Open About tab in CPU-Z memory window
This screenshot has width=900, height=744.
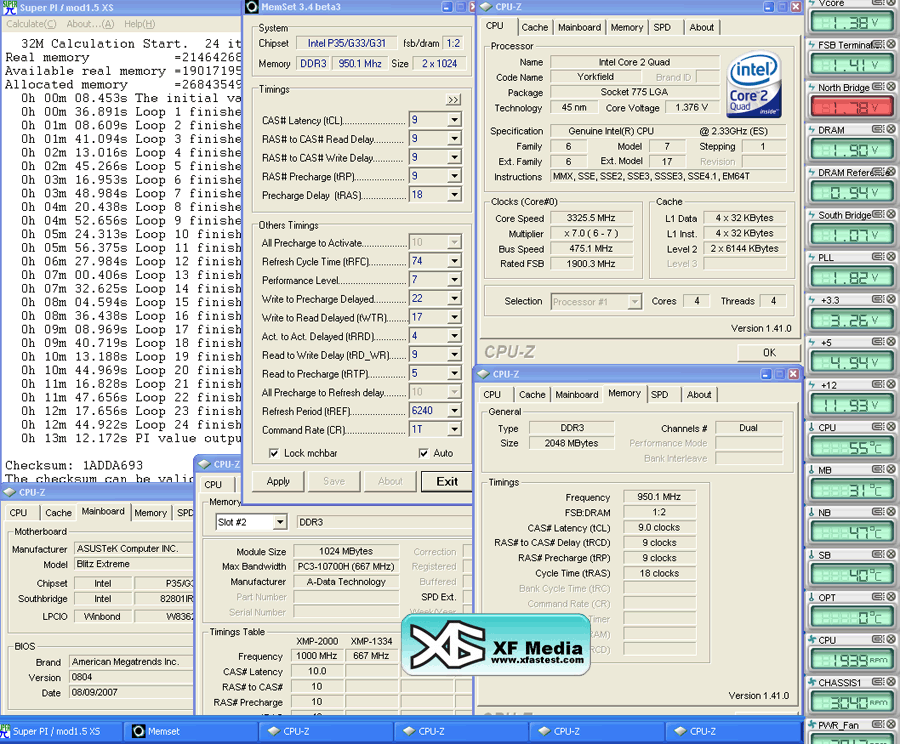pos(699,394)
